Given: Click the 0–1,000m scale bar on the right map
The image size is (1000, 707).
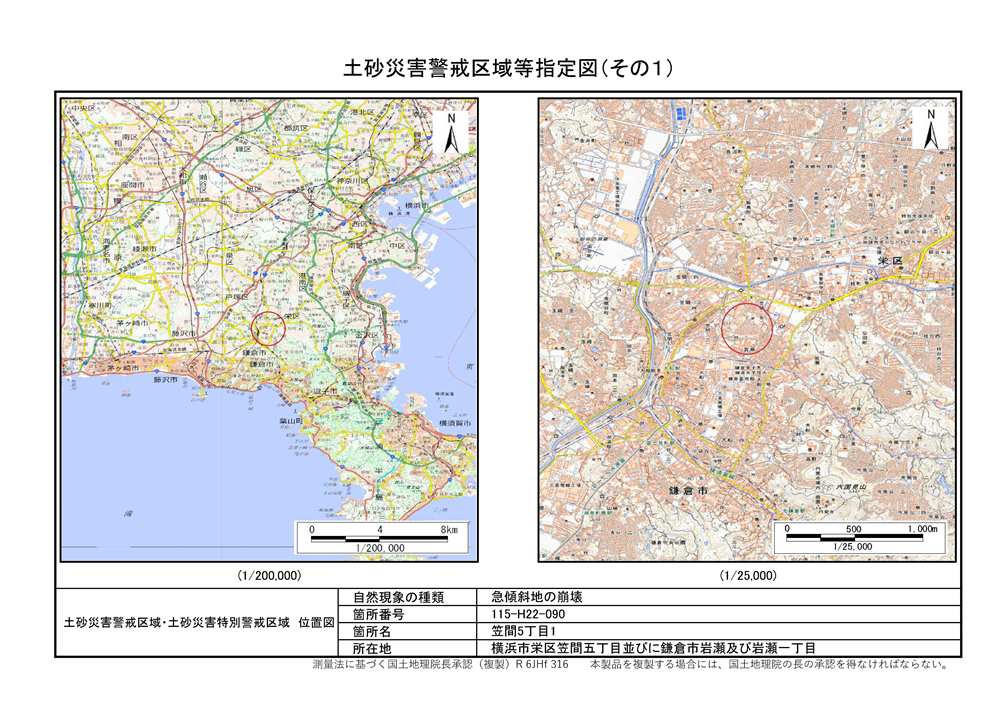Looking at the screenshot, I should [862, 538].
